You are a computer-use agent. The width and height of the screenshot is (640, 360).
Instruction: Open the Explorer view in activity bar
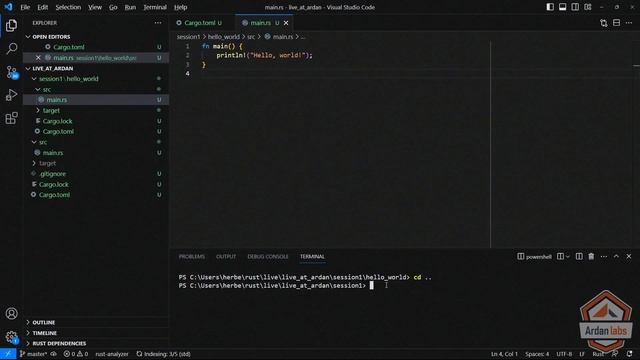(11, 25)
